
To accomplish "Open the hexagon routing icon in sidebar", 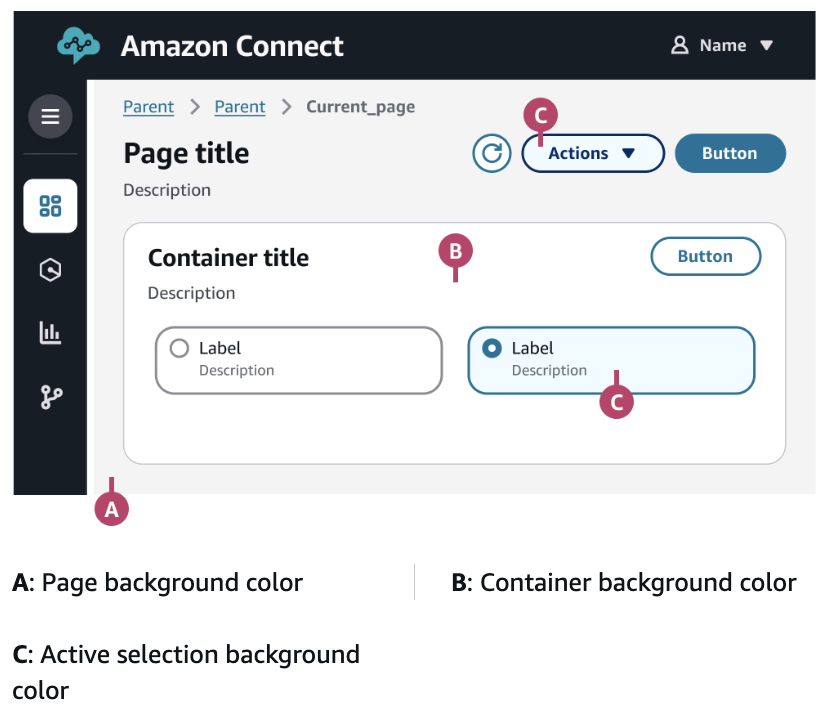I will (x=50, y=270).
